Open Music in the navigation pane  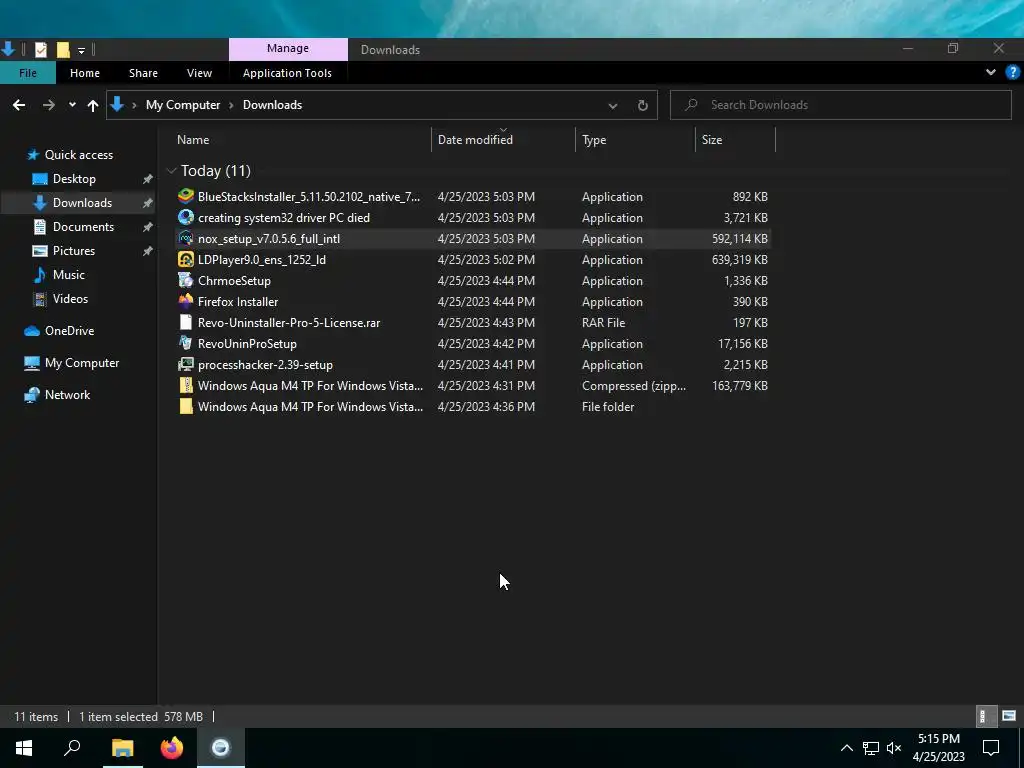(69, 274)
